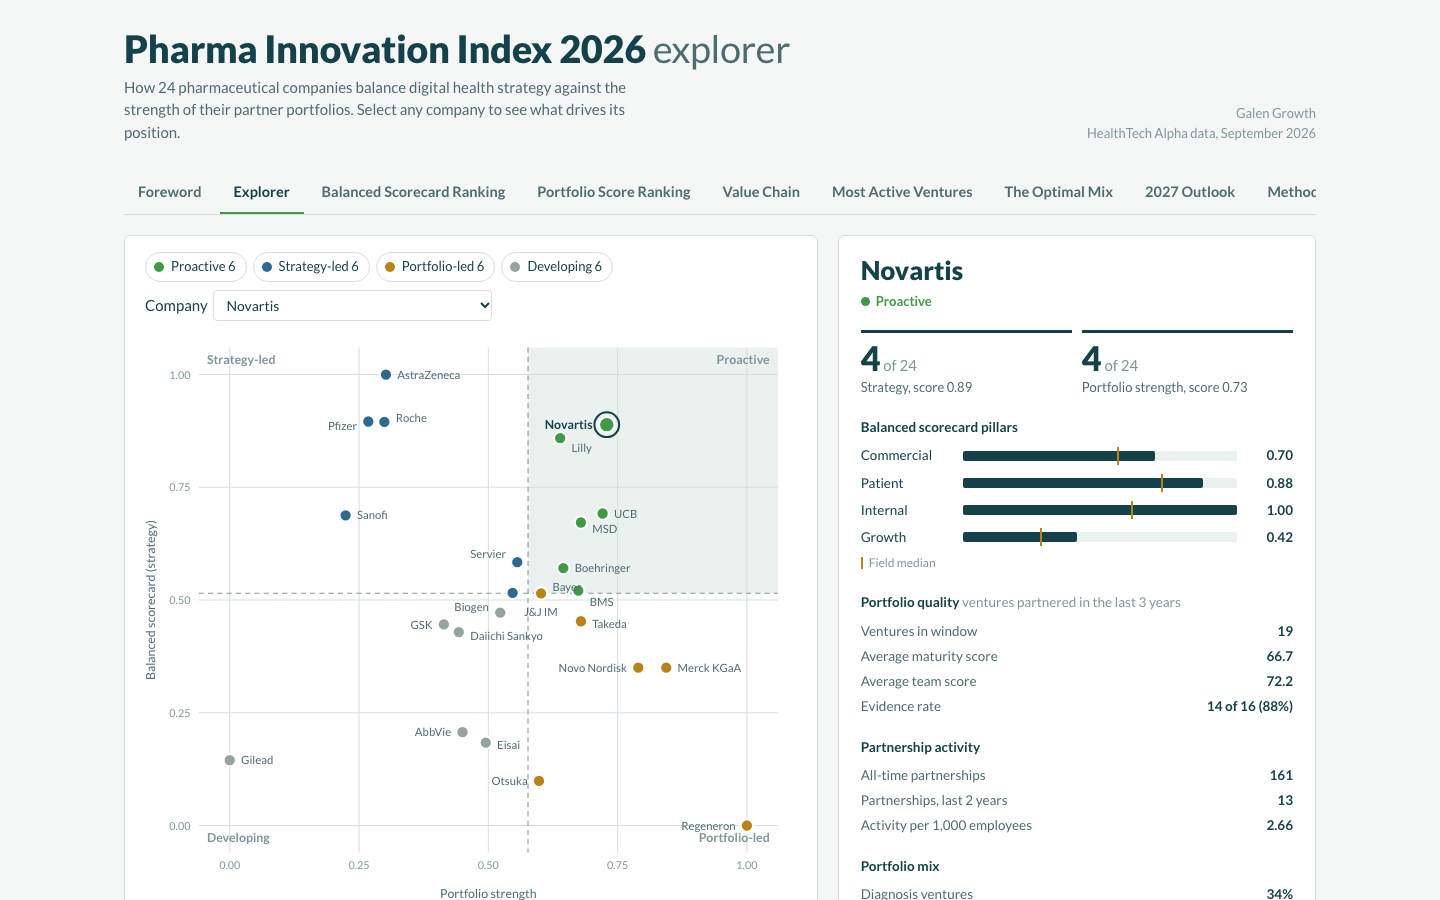This screenshot has height=900, width=1440.
Task: Toggle the Developing 6 legend filter
Action: coord(557,267)
